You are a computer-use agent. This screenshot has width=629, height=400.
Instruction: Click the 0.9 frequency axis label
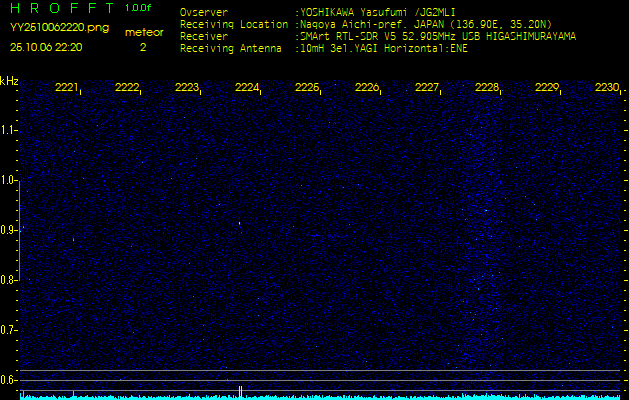(9, 230)
